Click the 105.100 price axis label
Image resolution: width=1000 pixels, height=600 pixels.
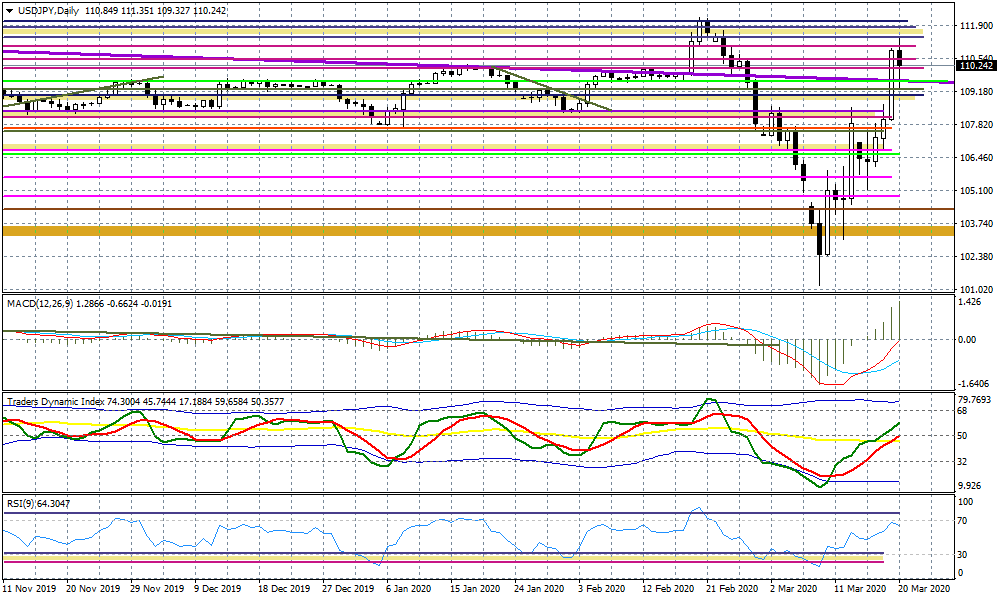pyautogui.click(x=976, y=191)
